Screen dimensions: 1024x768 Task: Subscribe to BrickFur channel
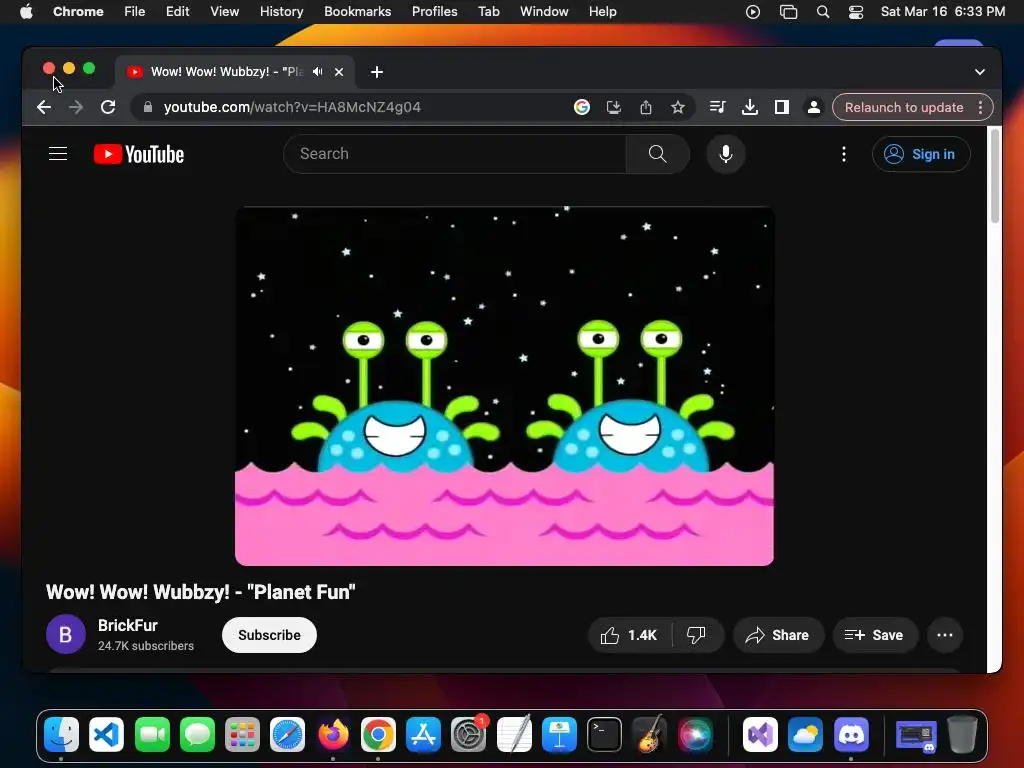(269, 635)
